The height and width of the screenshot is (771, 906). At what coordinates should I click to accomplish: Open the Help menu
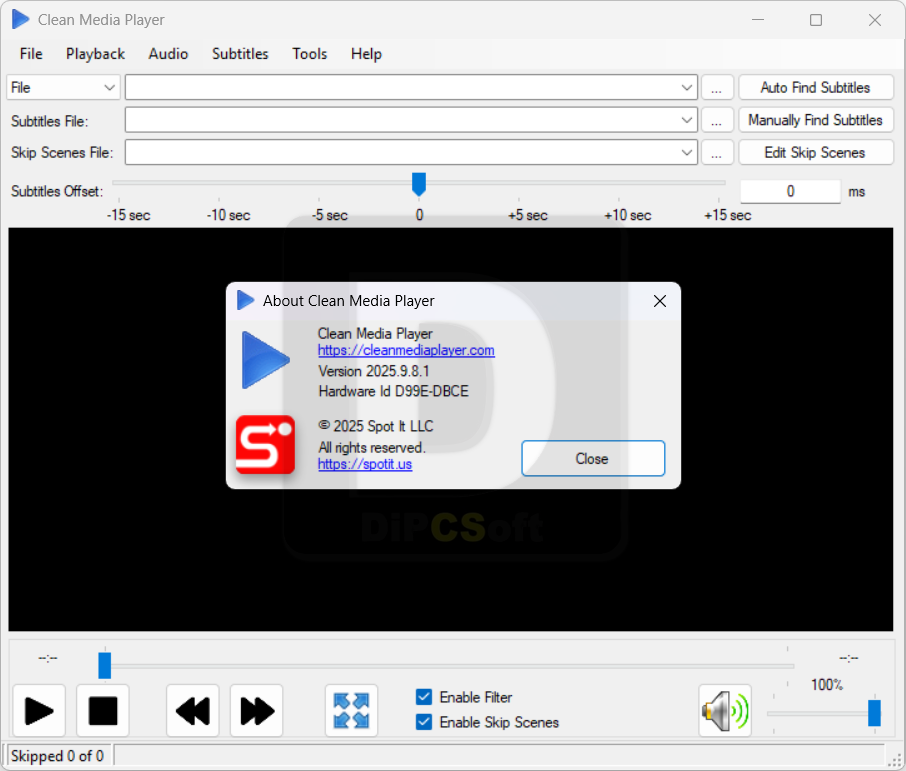(x=366, y=54)
